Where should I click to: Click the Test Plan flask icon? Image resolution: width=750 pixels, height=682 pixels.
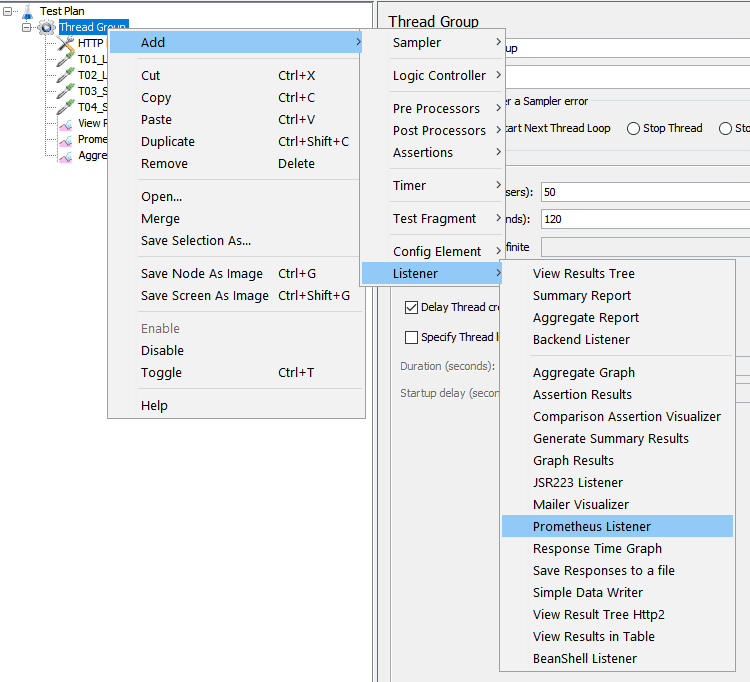[27, 11]
